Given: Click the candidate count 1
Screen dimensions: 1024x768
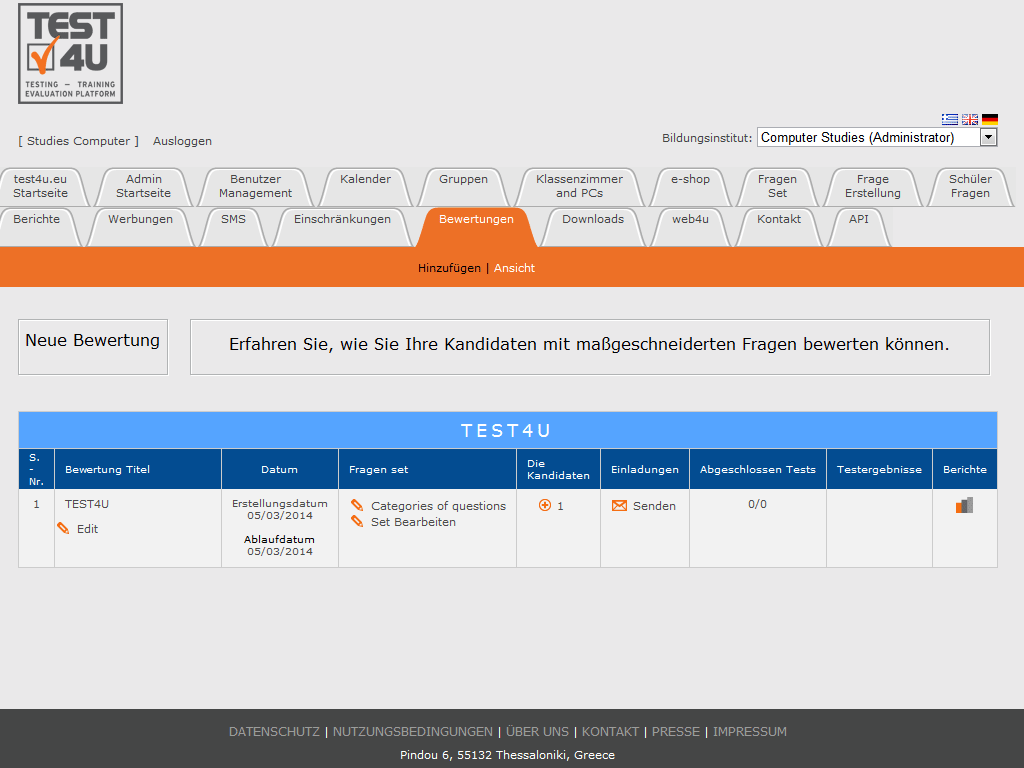Looking at the screenshot, I should tap(560, 506).
